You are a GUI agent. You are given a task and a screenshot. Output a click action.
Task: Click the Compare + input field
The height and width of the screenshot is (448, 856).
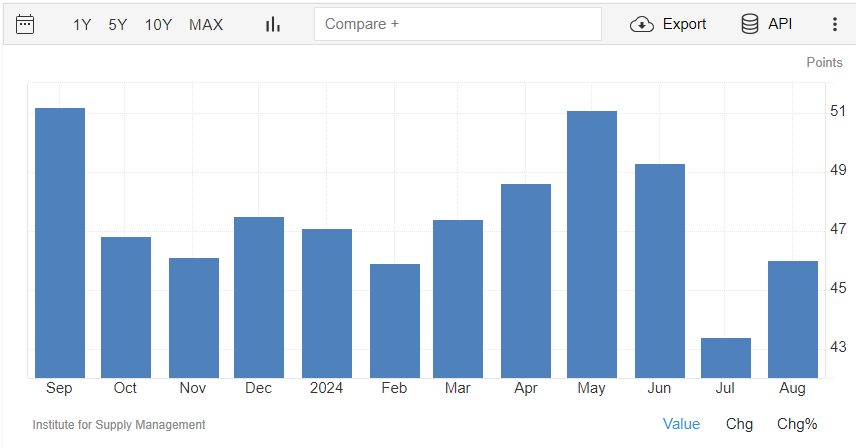click(457, 24)
